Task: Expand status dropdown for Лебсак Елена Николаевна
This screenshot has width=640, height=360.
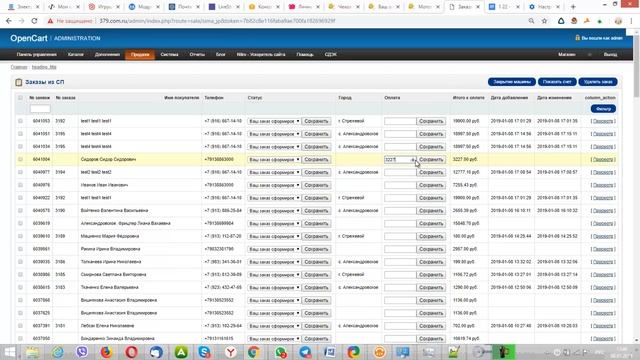Action: point(274,326)
